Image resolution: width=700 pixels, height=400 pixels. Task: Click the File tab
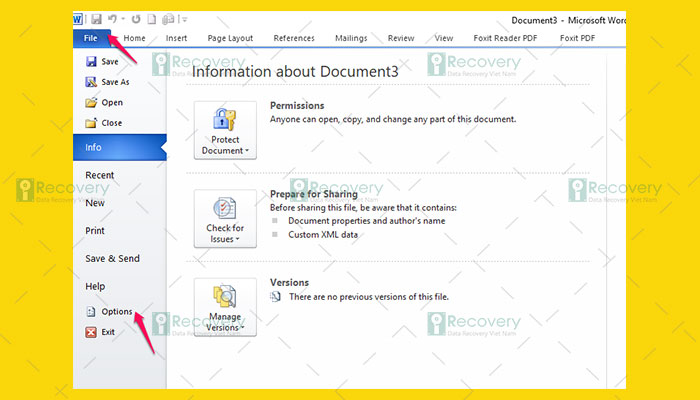(92, 38)
